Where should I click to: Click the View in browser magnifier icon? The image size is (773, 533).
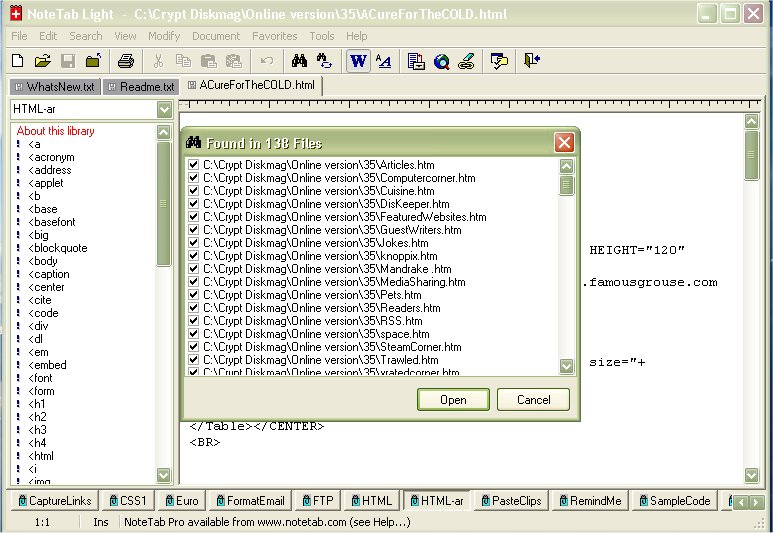tap(442, 61)
